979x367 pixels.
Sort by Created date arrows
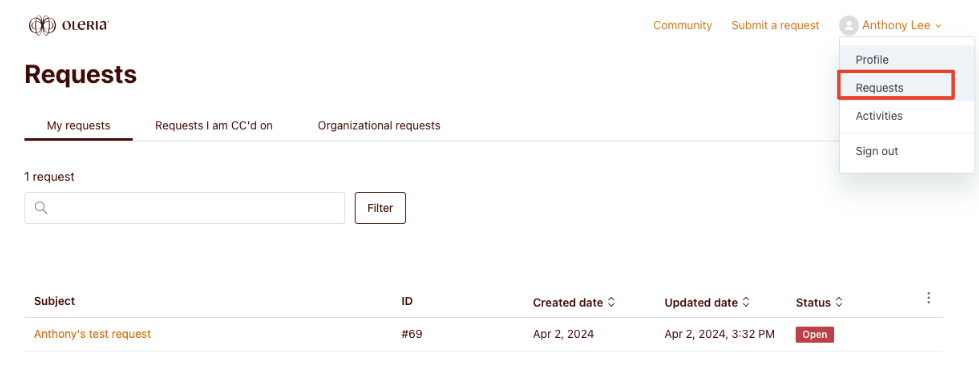coord(611,303)
